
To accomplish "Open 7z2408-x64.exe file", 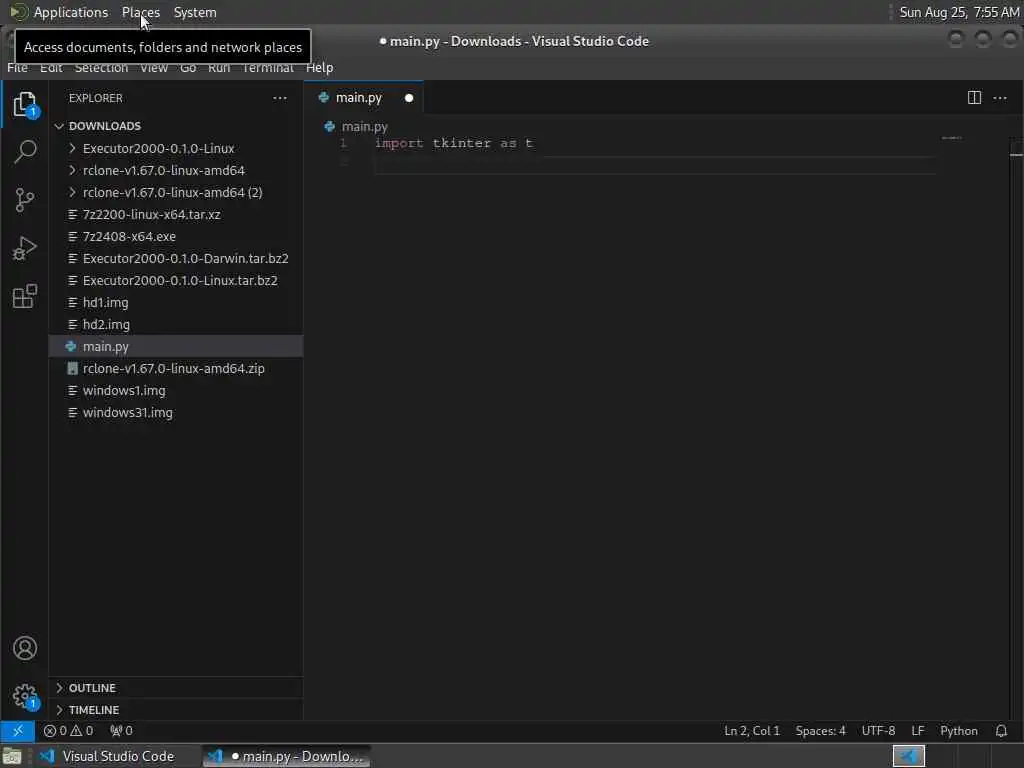I will pyautogui.click(x=175, y=236).
